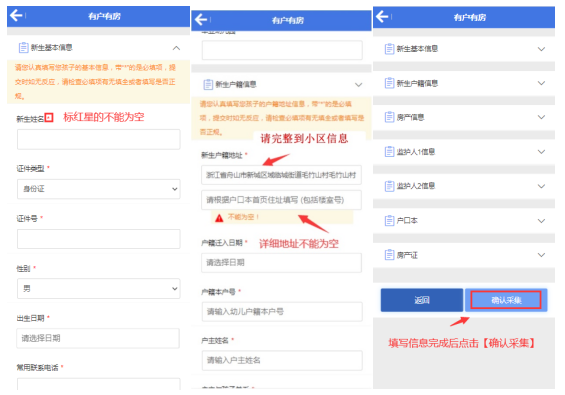Click the 请输入幼儿户籍本户号 field
The height and width of the screenshot is (395, 565).
pyautogui.click(x=282, y=311)
